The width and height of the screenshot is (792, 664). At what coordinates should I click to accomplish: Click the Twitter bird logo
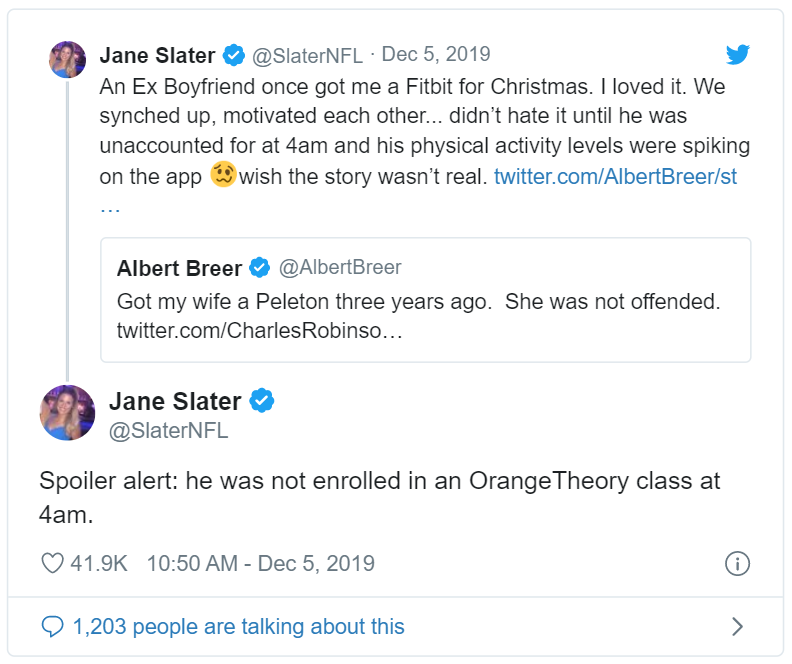[738, 55]
